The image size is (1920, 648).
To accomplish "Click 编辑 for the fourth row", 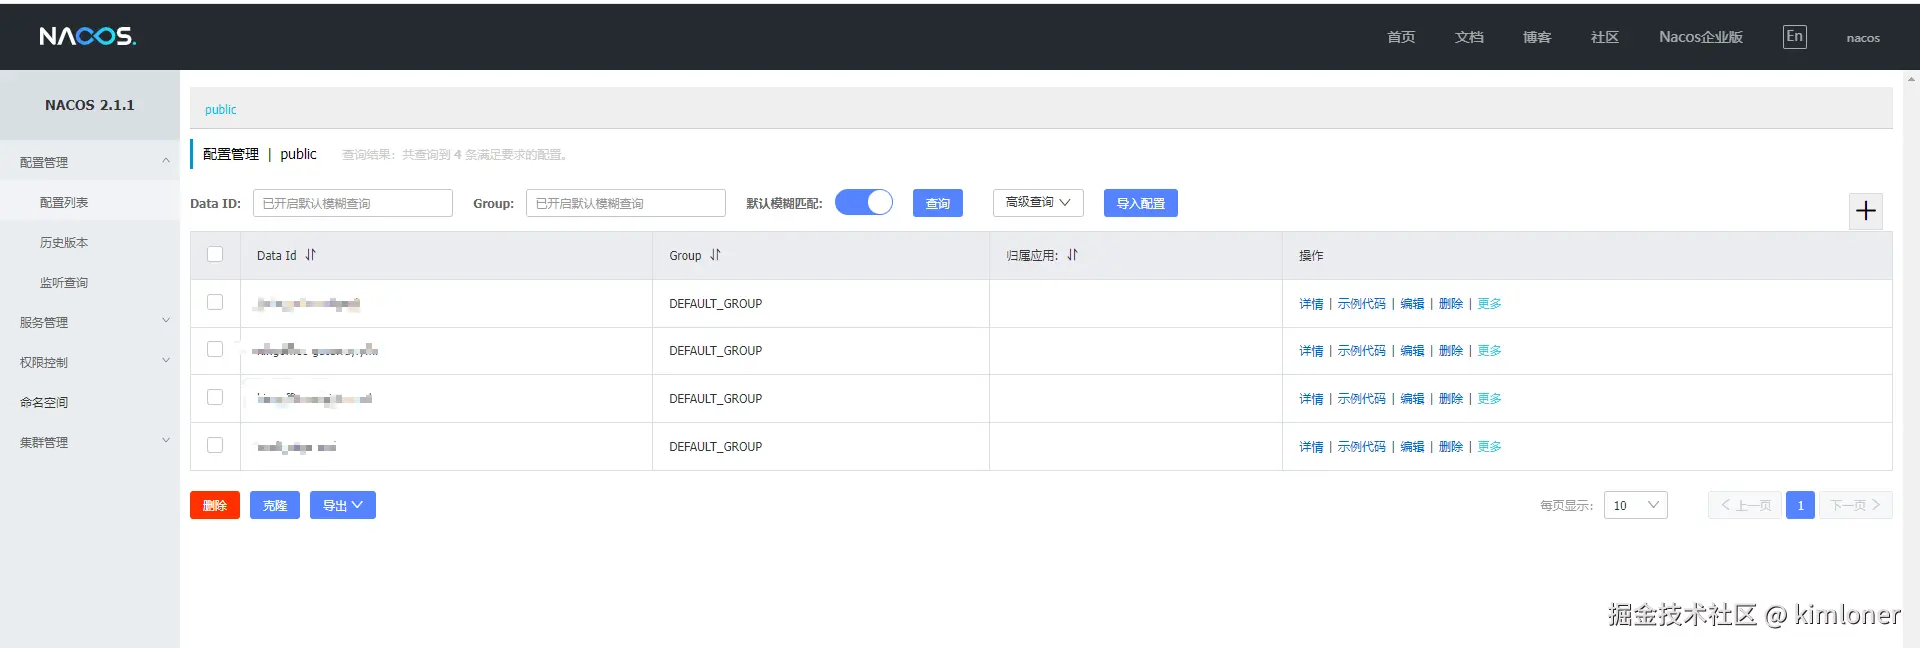I will pos(1412,446).
